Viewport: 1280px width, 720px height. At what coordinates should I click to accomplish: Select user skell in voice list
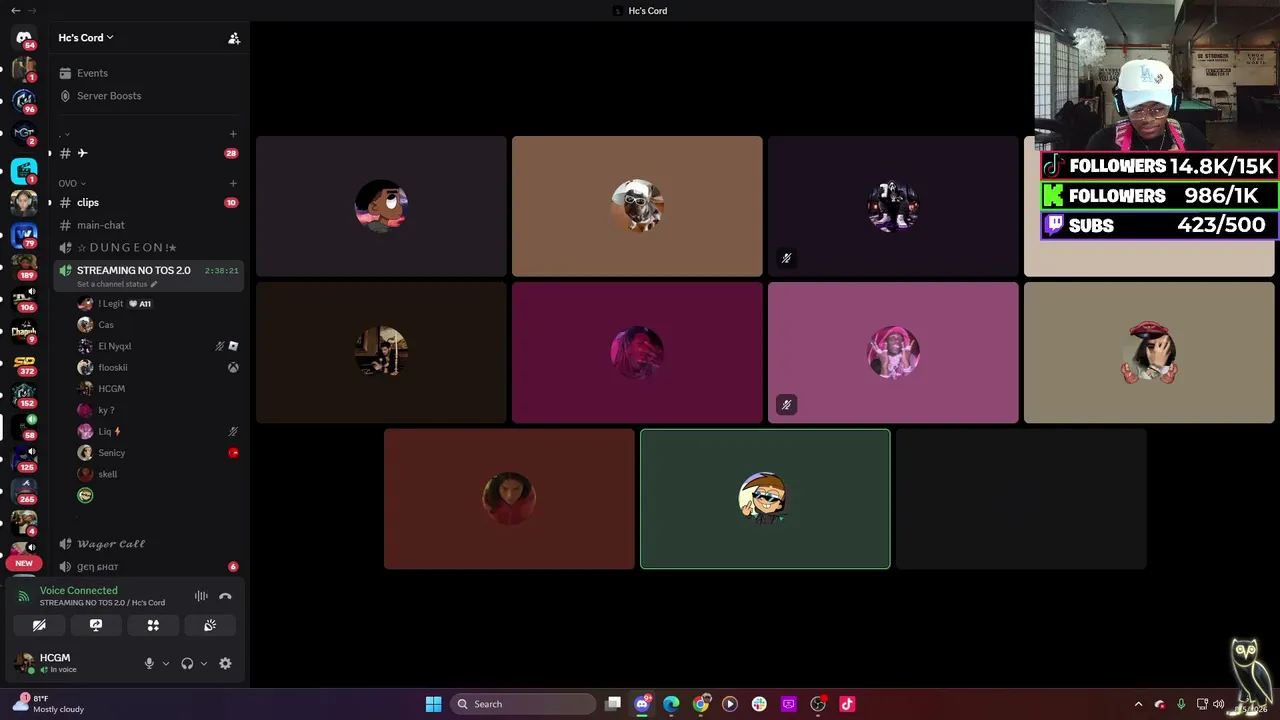158,474
